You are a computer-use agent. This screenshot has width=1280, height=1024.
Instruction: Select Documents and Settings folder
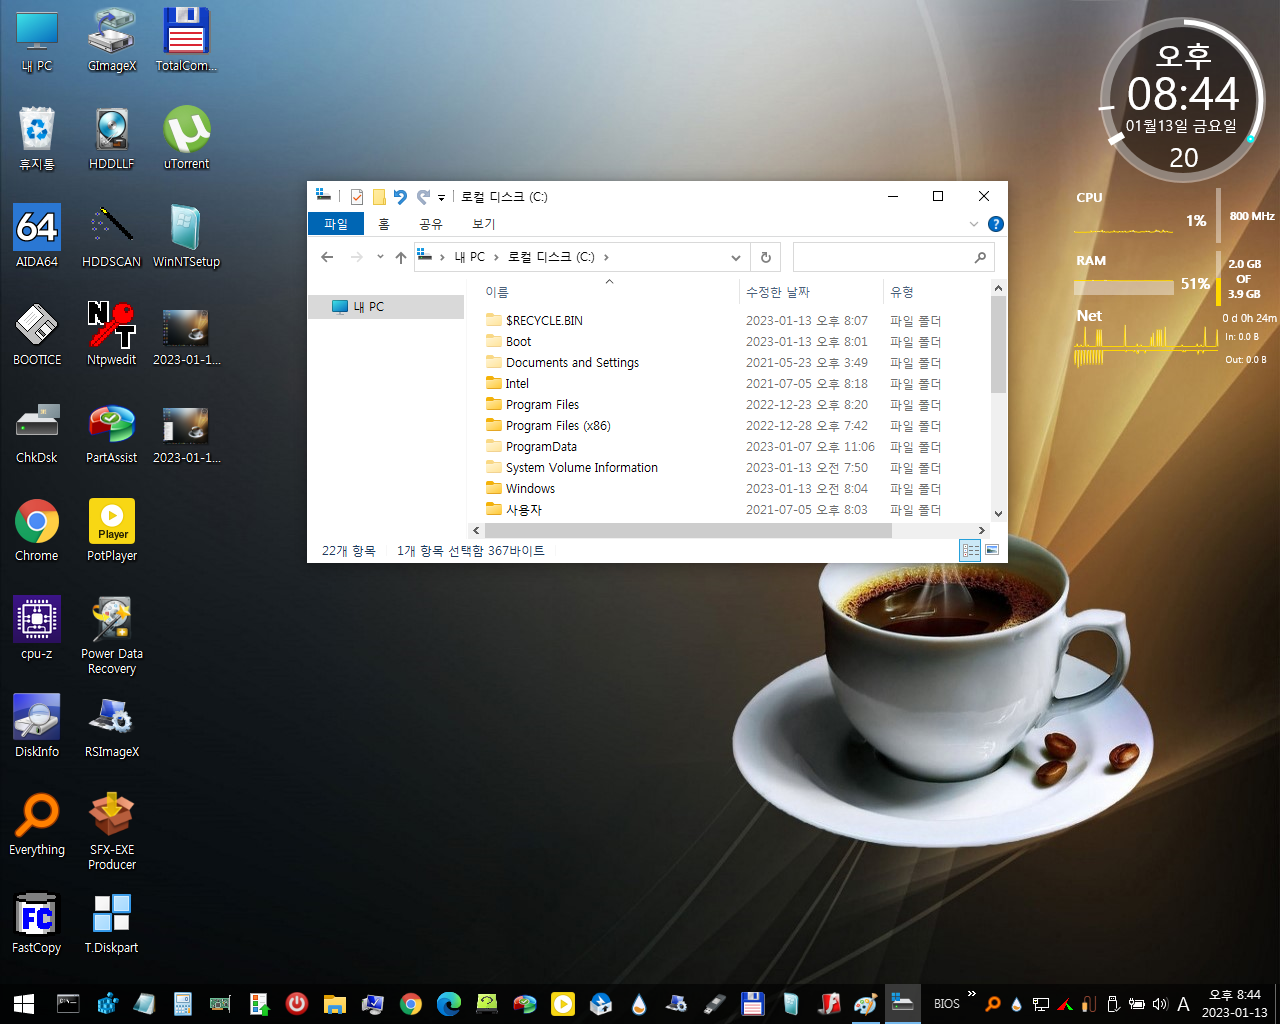(x=572, y=363)
